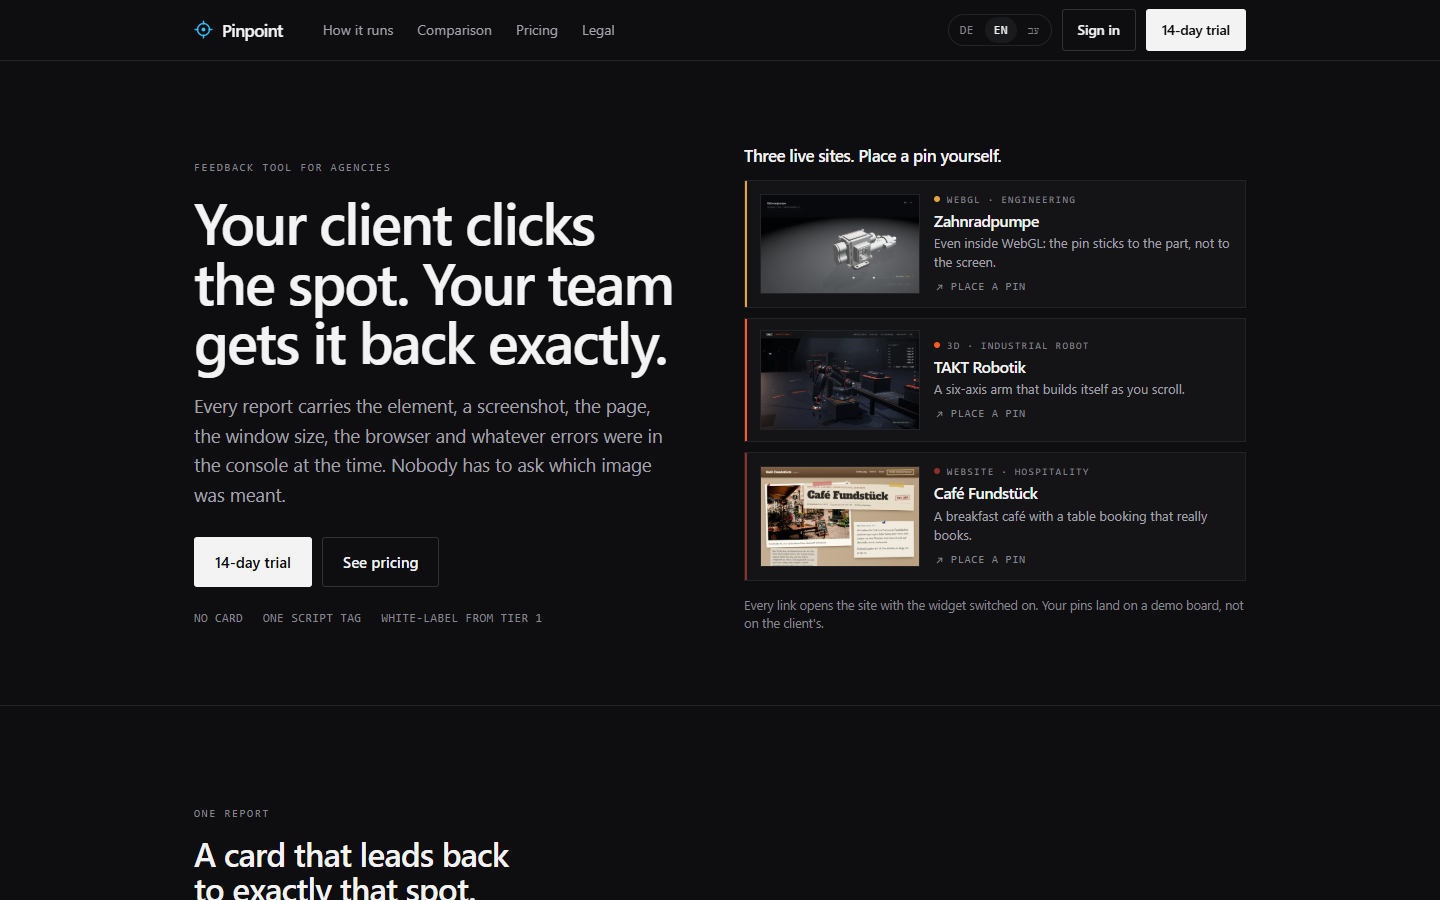Go to the Comparison nav item
This screenshot has height=900, width=1440.
tap(454, 30)
